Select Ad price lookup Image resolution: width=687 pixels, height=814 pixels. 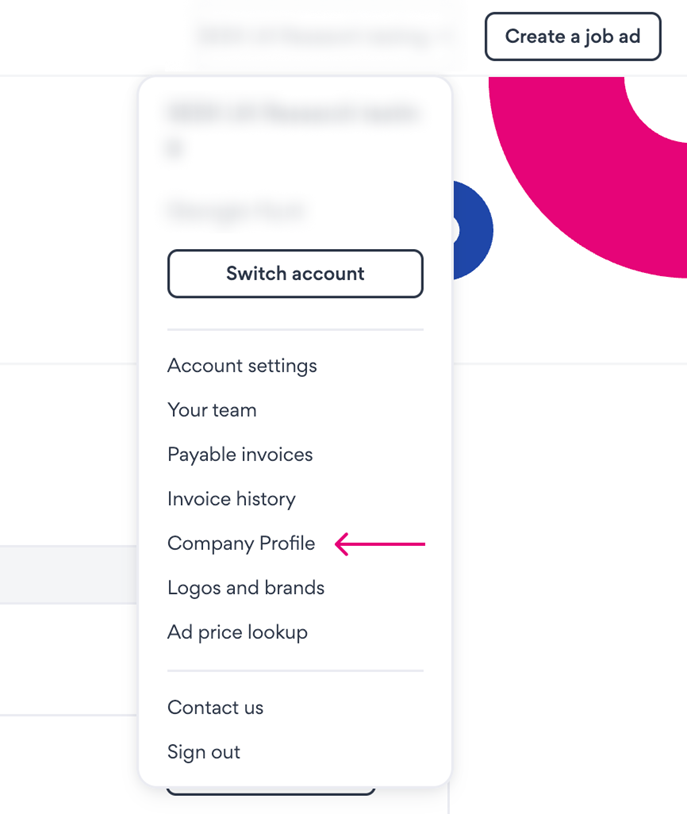click(237, 632)
